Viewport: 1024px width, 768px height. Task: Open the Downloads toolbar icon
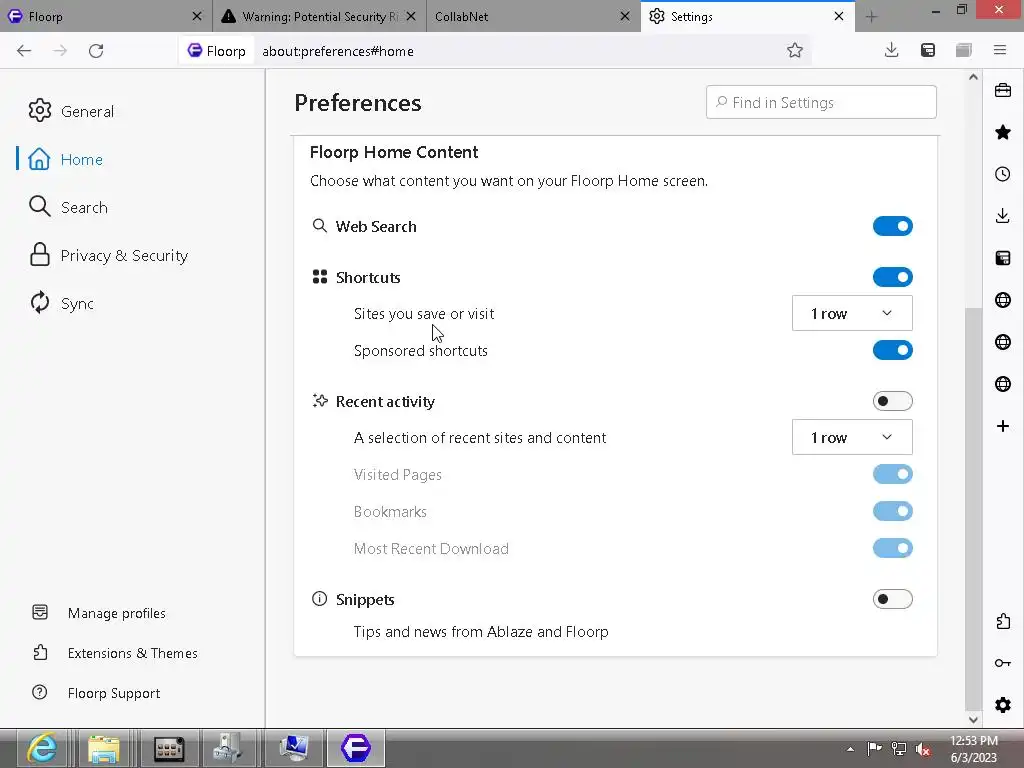891,50
